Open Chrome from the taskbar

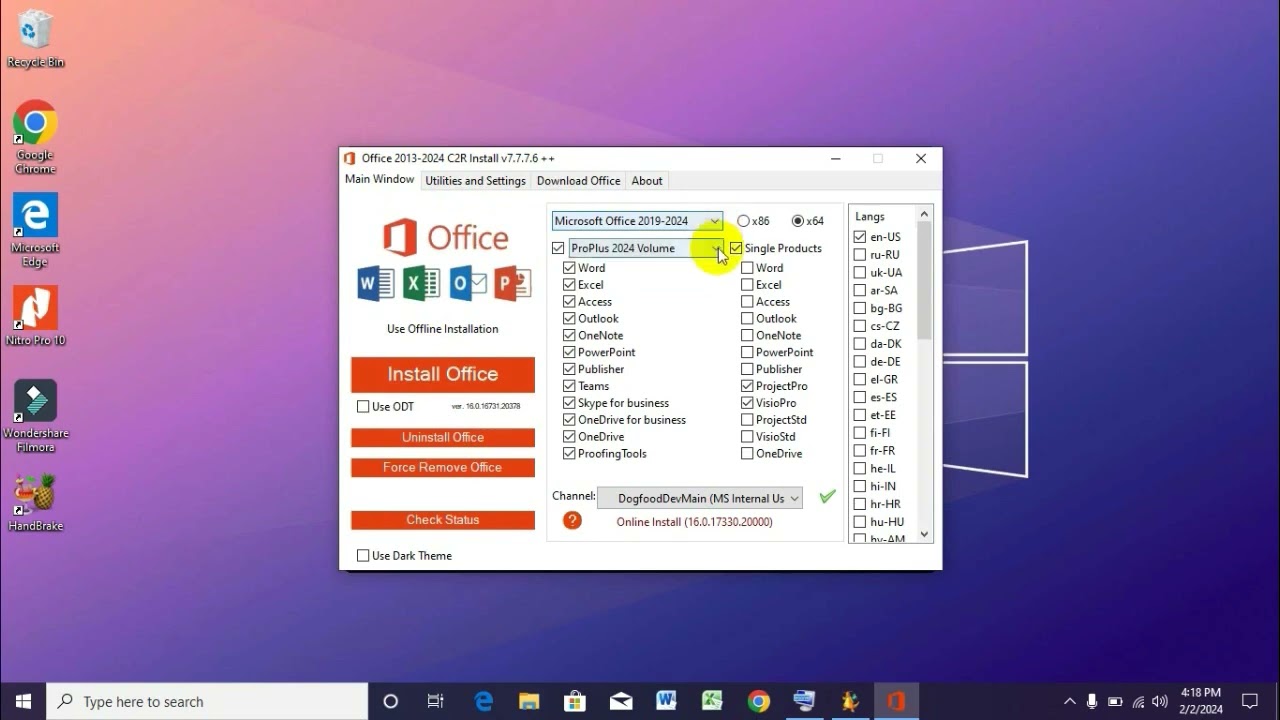[x=759, y=701]
